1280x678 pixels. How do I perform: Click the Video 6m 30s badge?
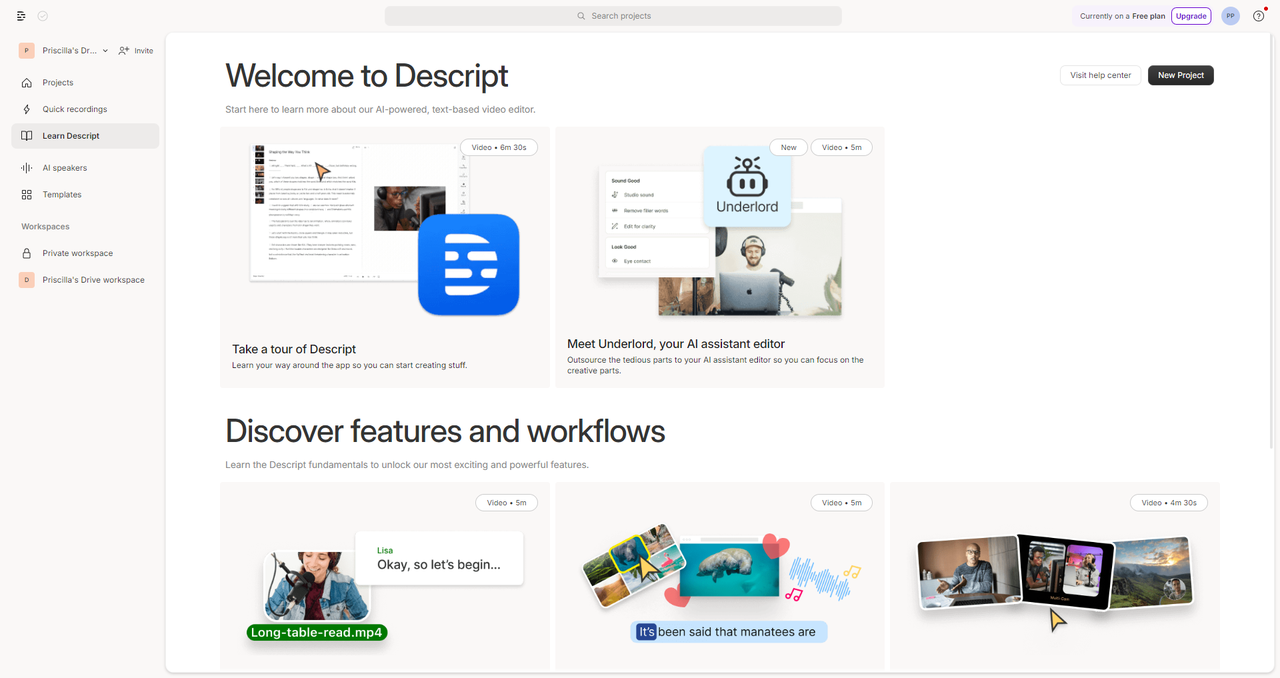click(x=499, y=147)
